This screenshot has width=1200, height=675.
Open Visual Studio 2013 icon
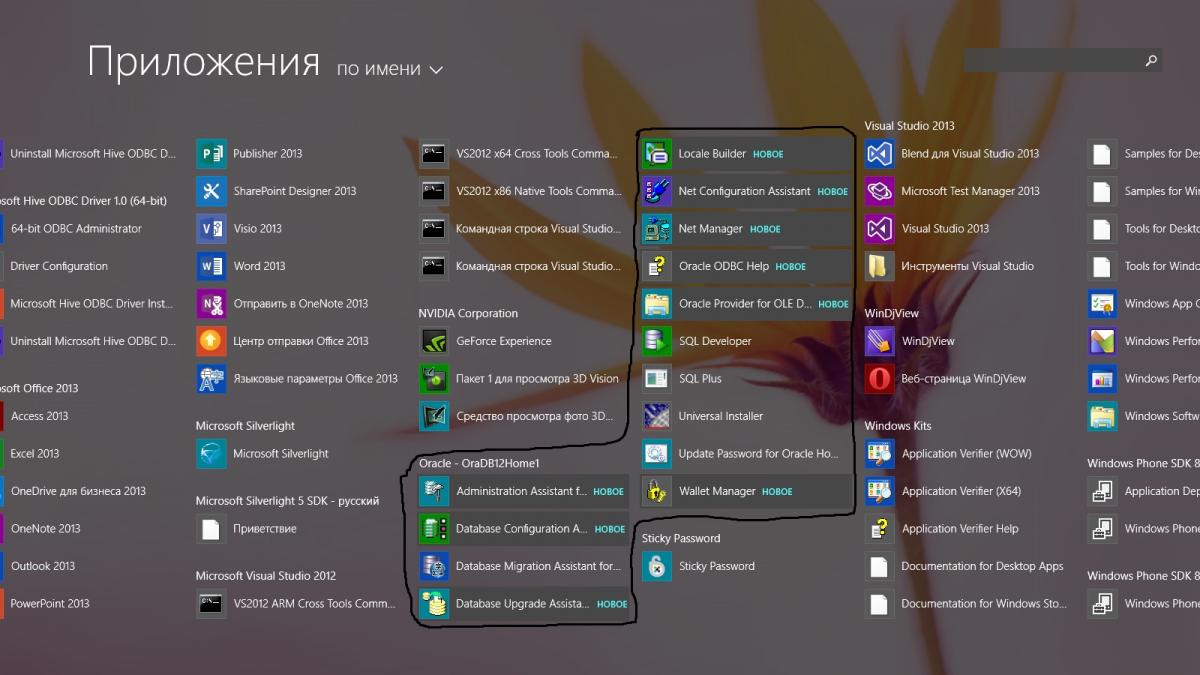click(879, 229)
